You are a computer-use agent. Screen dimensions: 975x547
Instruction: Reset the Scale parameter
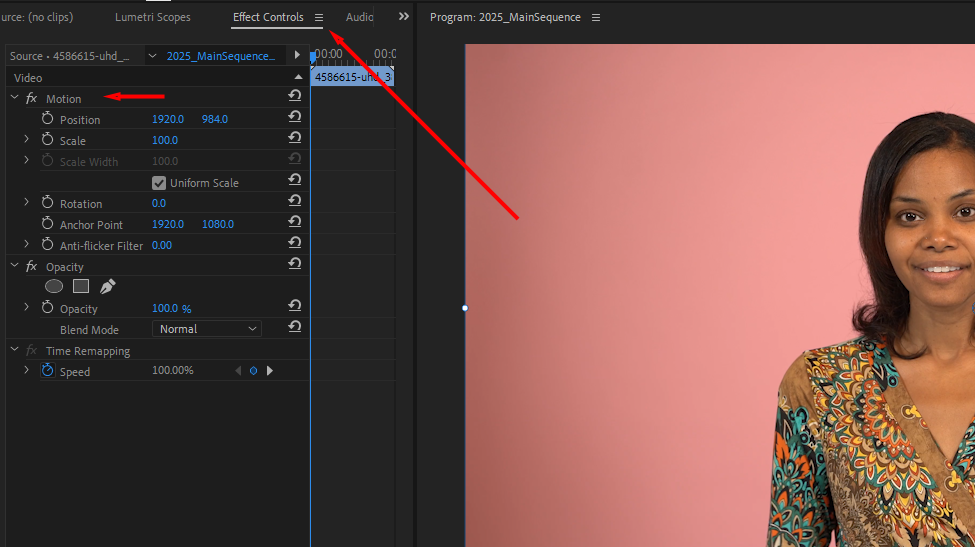pos(295,138)
